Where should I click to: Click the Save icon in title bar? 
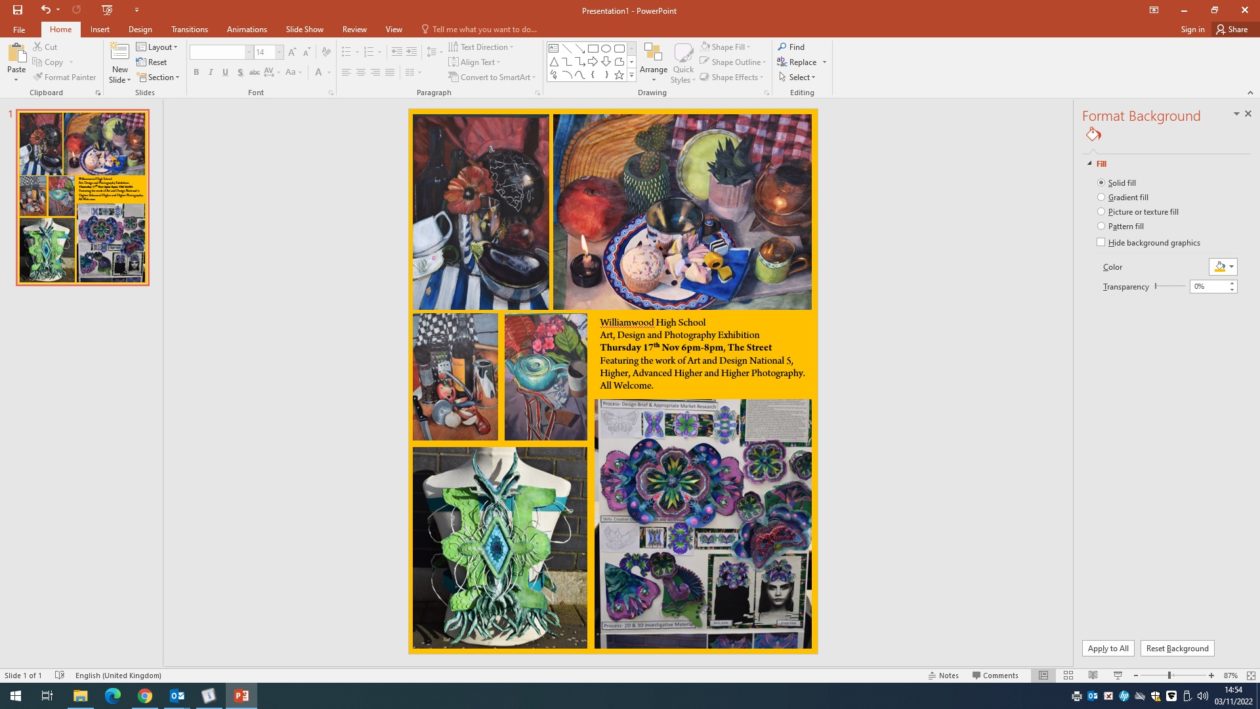pyautogui.click(x=17, y=9)
